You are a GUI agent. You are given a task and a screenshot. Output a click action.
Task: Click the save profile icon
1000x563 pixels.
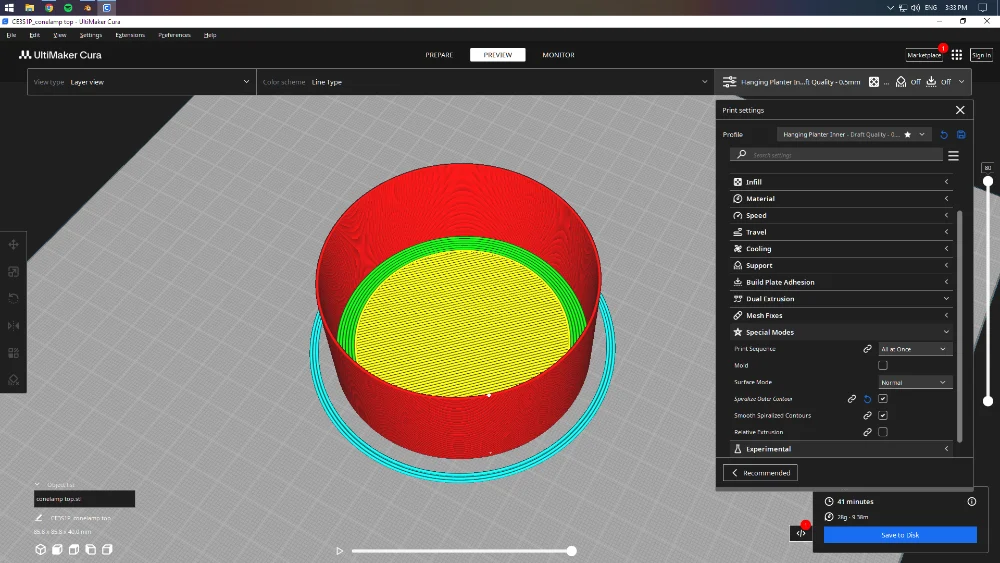[x=961, y=135]
